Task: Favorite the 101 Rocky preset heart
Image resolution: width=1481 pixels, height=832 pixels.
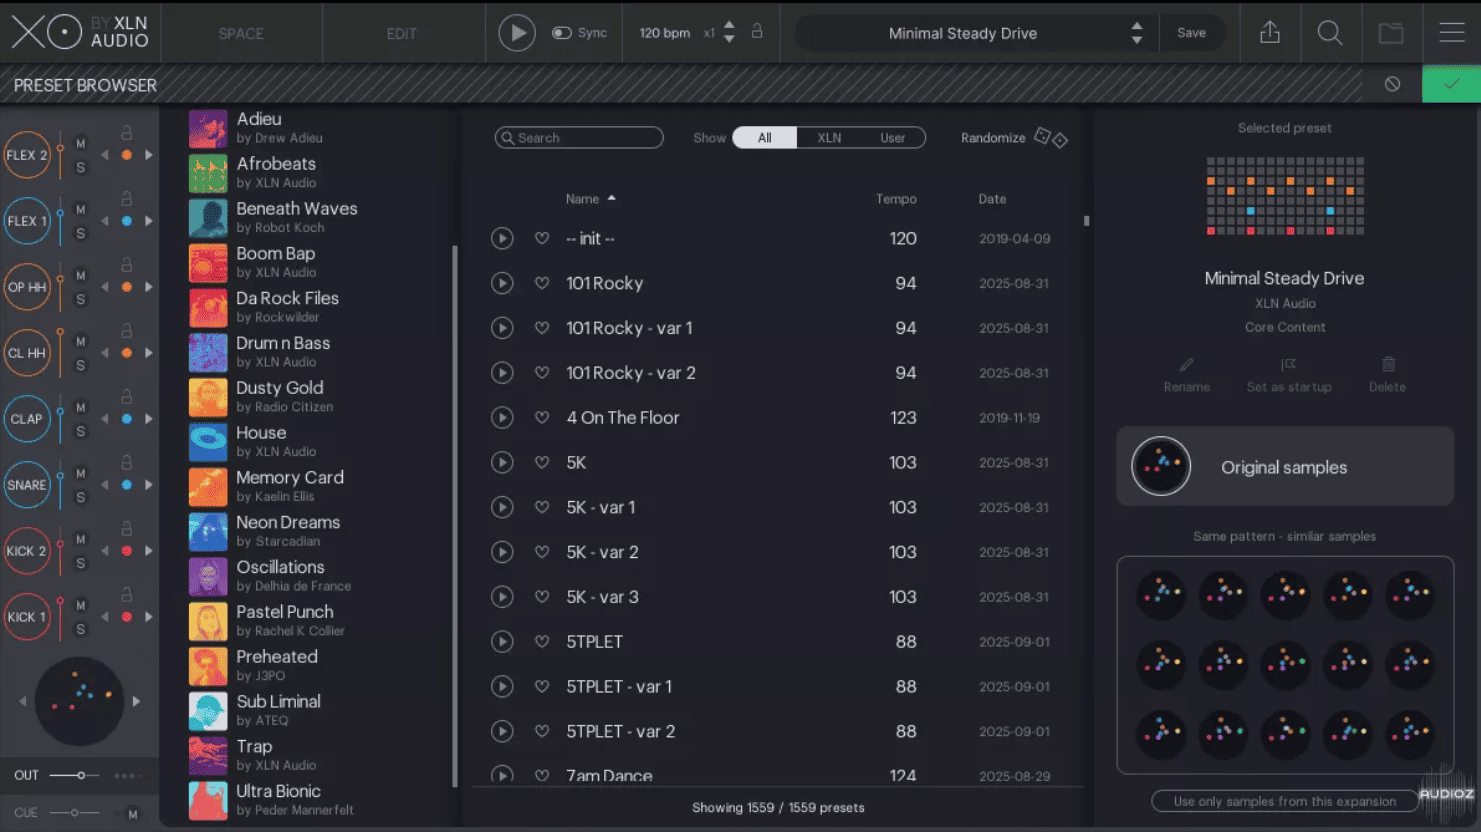Action: (x=542, y=283)
